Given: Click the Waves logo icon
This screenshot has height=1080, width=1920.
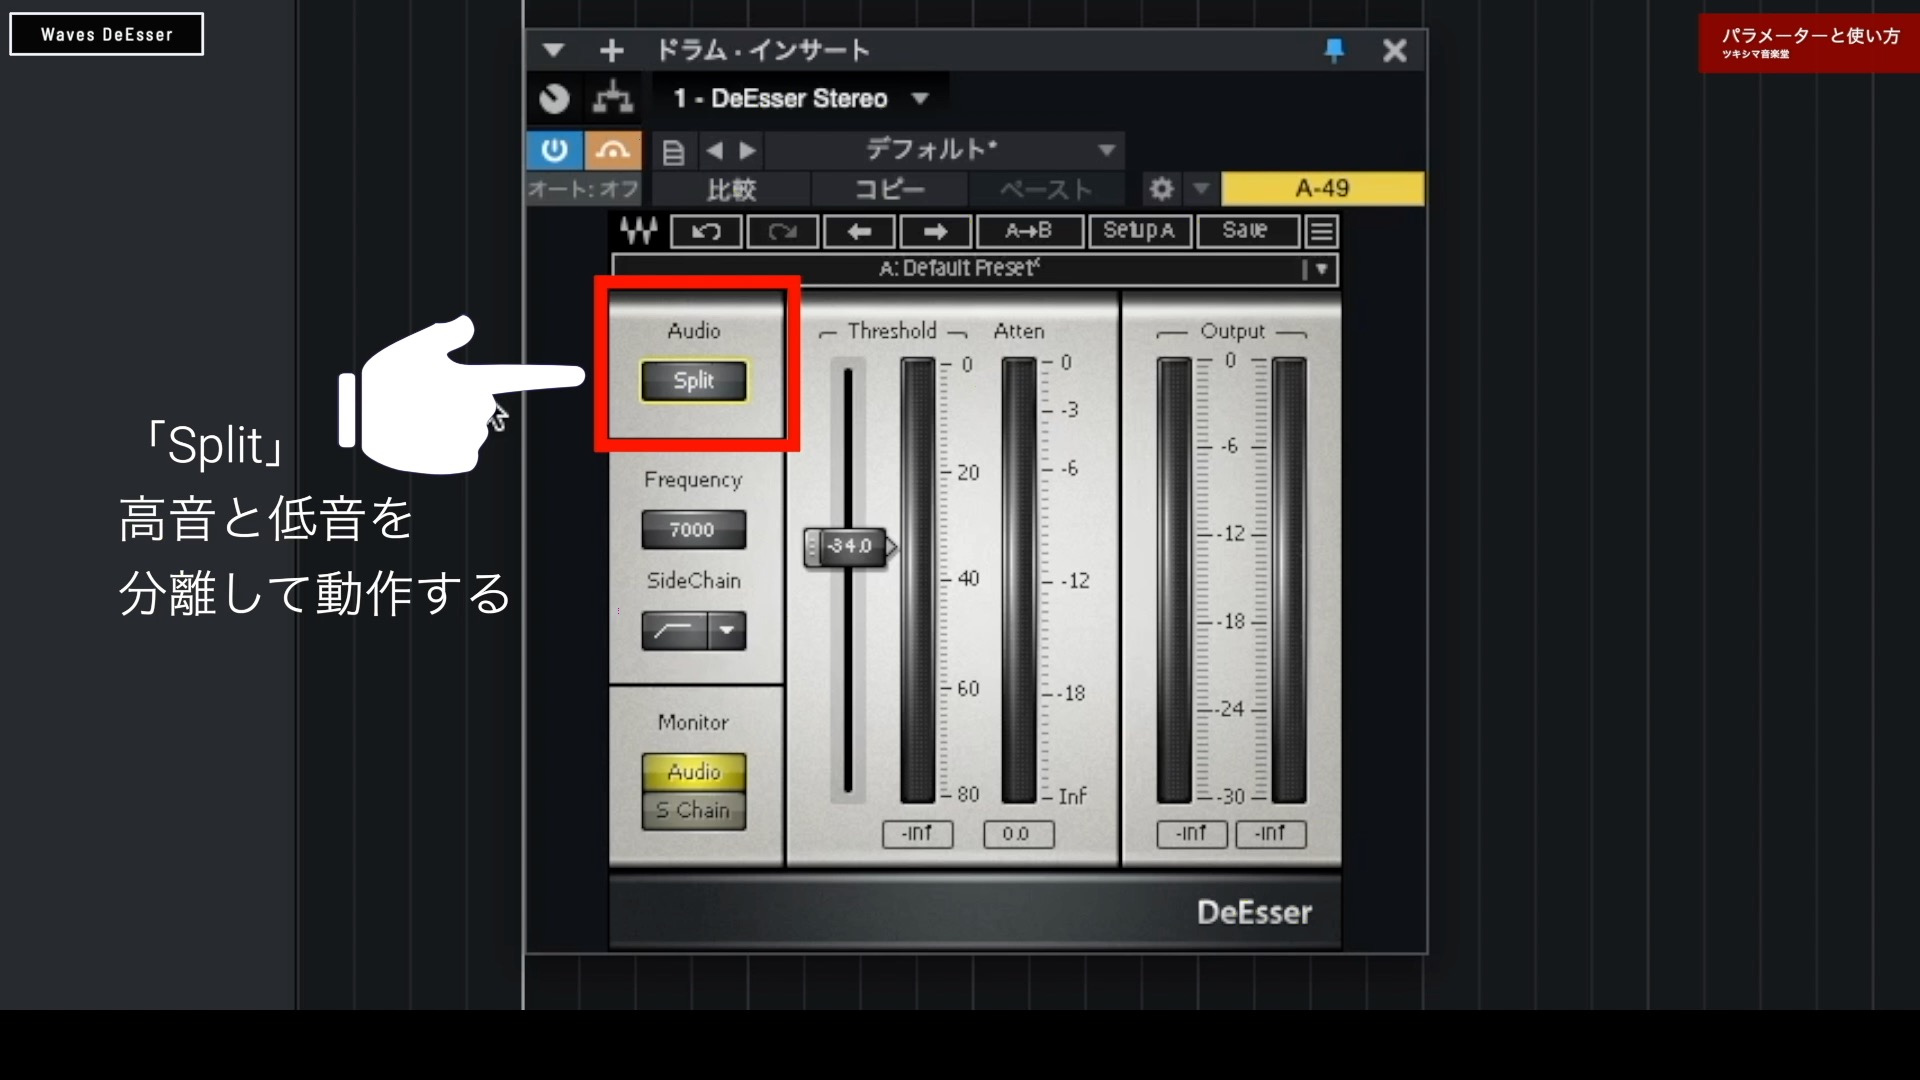Looking at the screenshot, I should pos(639,231).
